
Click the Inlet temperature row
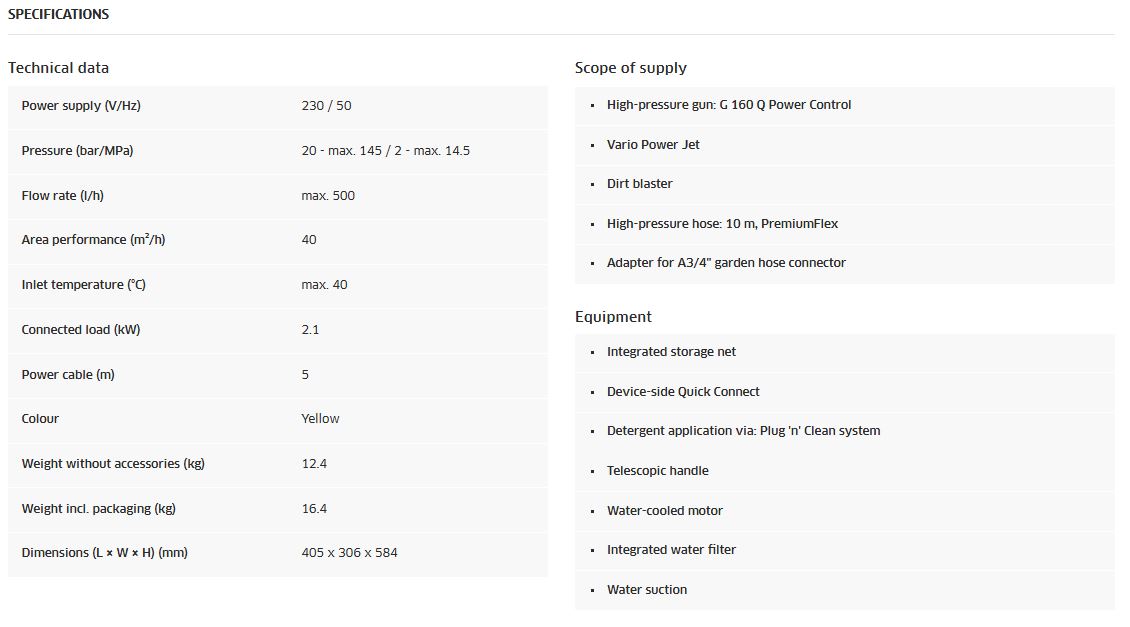tap(277, 285)
